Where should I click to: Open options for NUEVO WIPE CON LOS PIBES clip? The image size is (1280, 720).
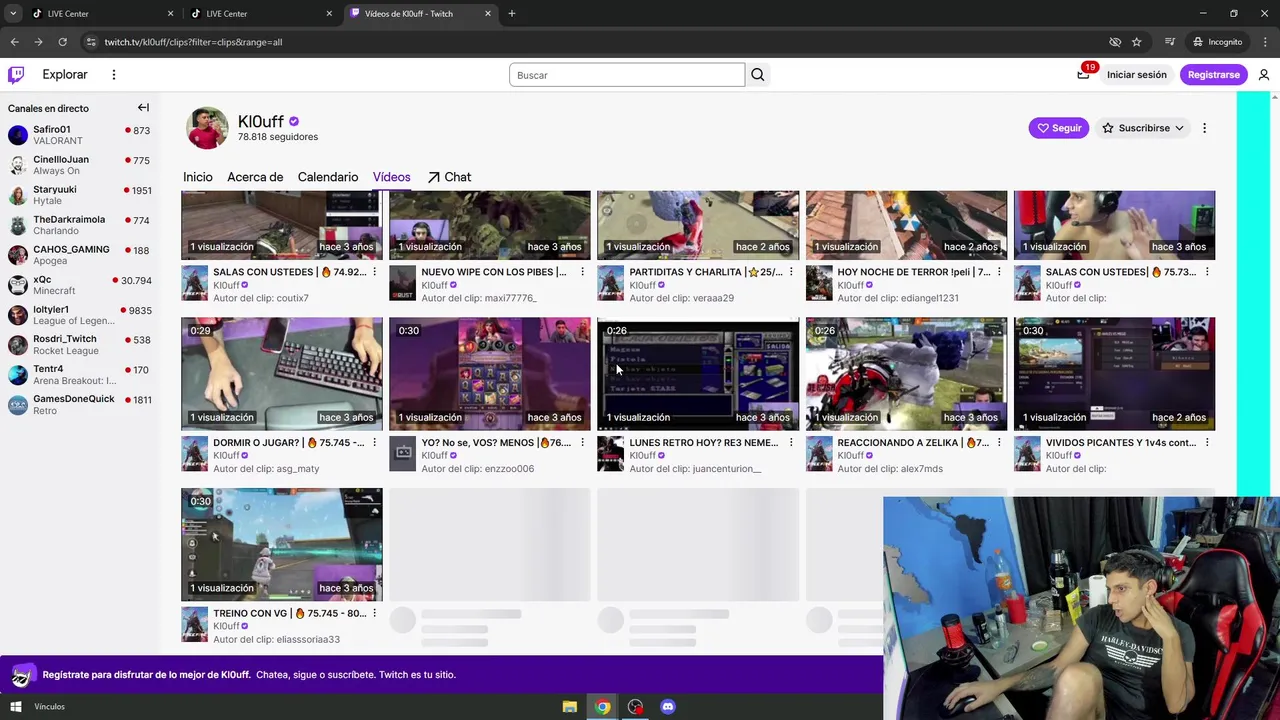coord(583,272)
